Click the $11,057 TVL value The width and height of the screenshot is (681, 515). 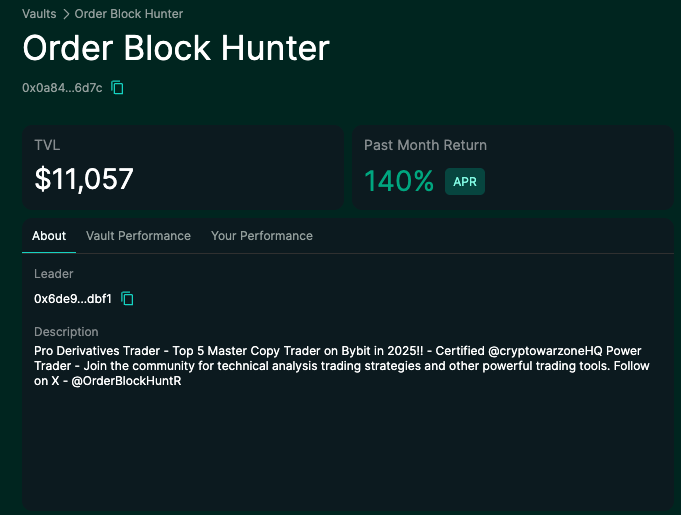pyautogui.click(x=84, y=179)
